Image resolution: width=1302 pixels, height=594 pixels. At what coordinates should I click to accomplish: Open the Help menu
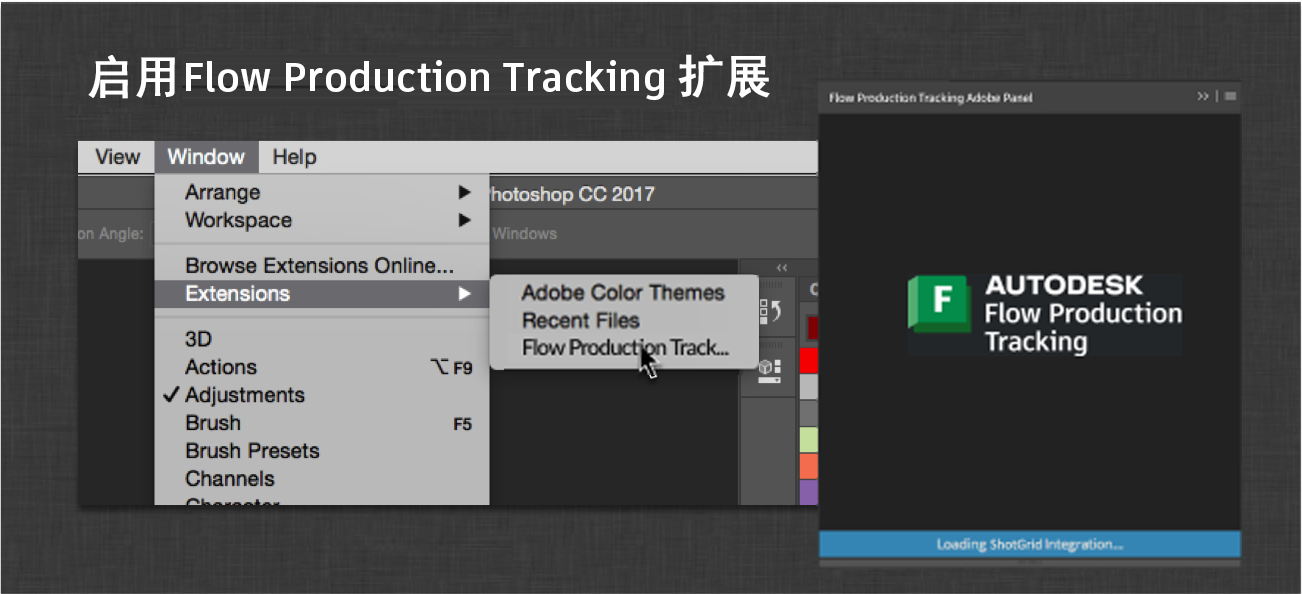[x=294, y=157]
